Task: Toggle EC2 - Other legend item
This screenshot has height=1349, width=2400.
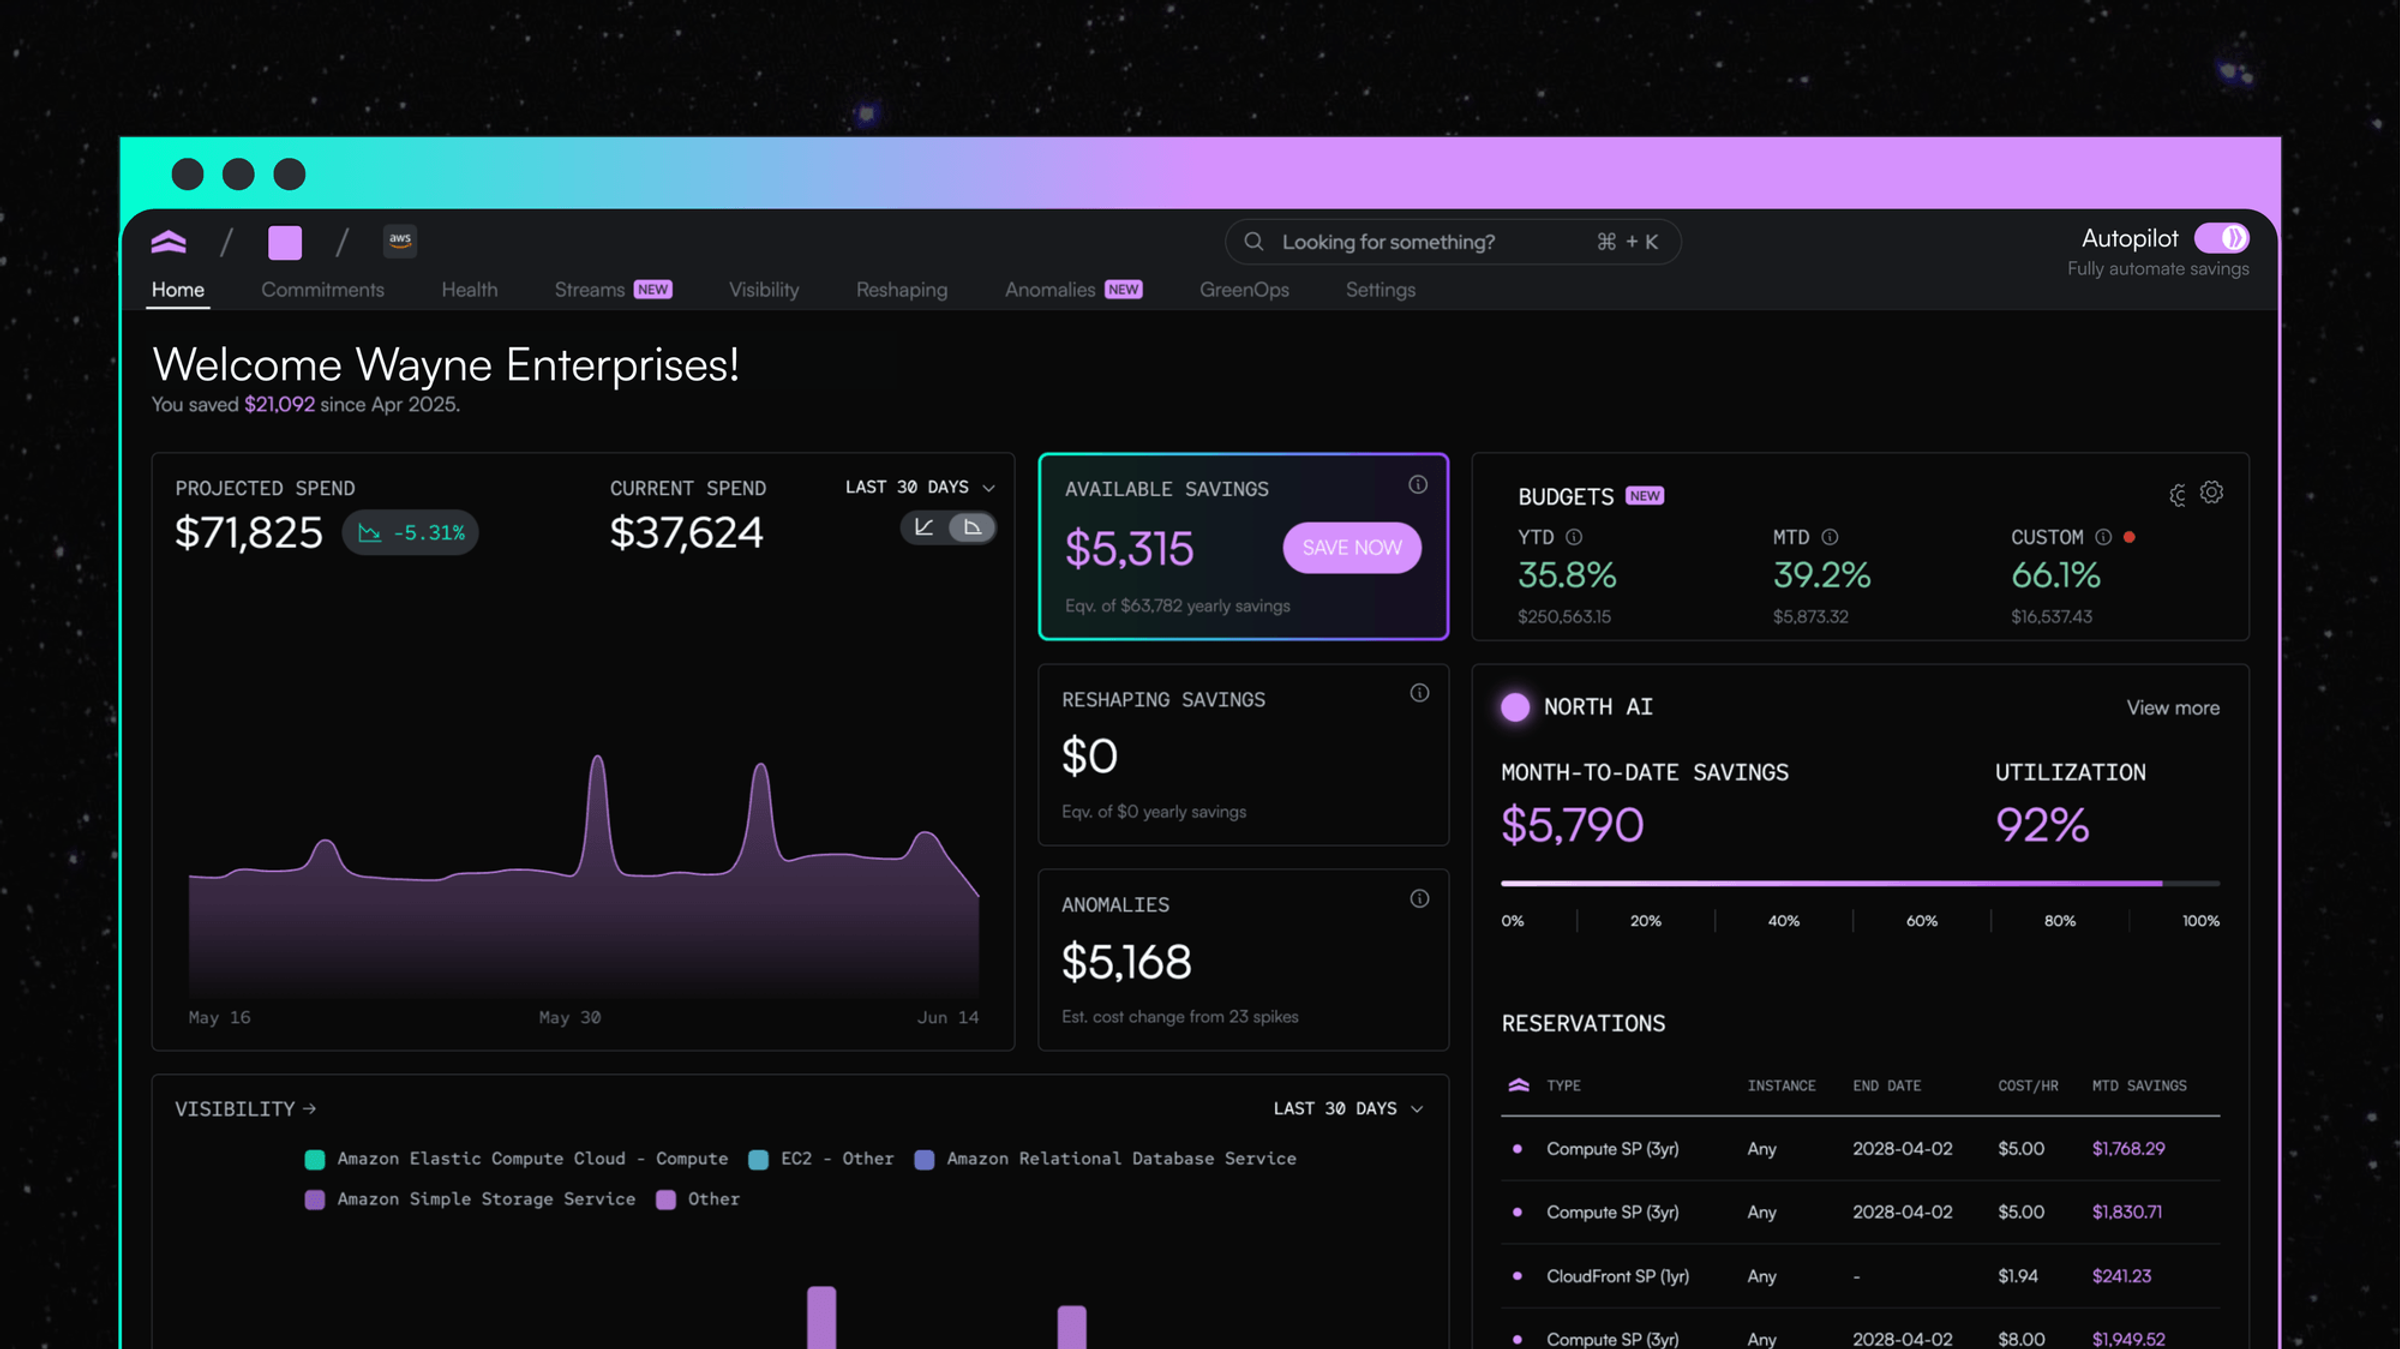Action: (821, 1158)
